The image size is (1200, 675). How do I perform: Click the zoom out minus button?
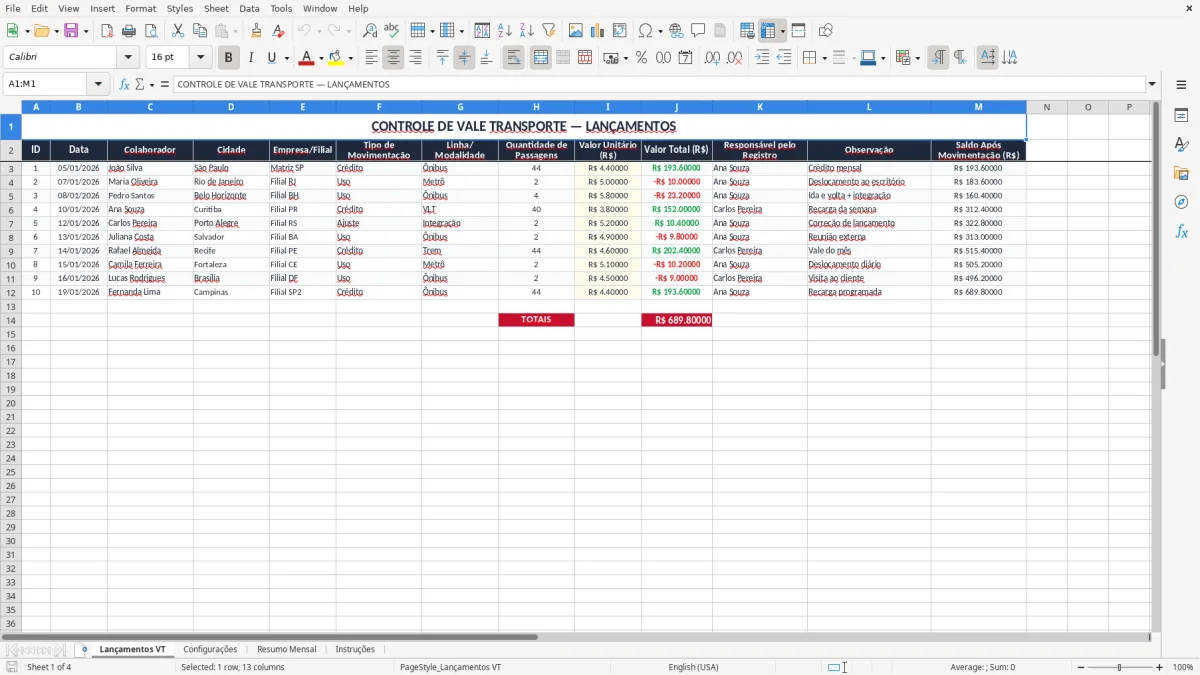click(1080, 667)
